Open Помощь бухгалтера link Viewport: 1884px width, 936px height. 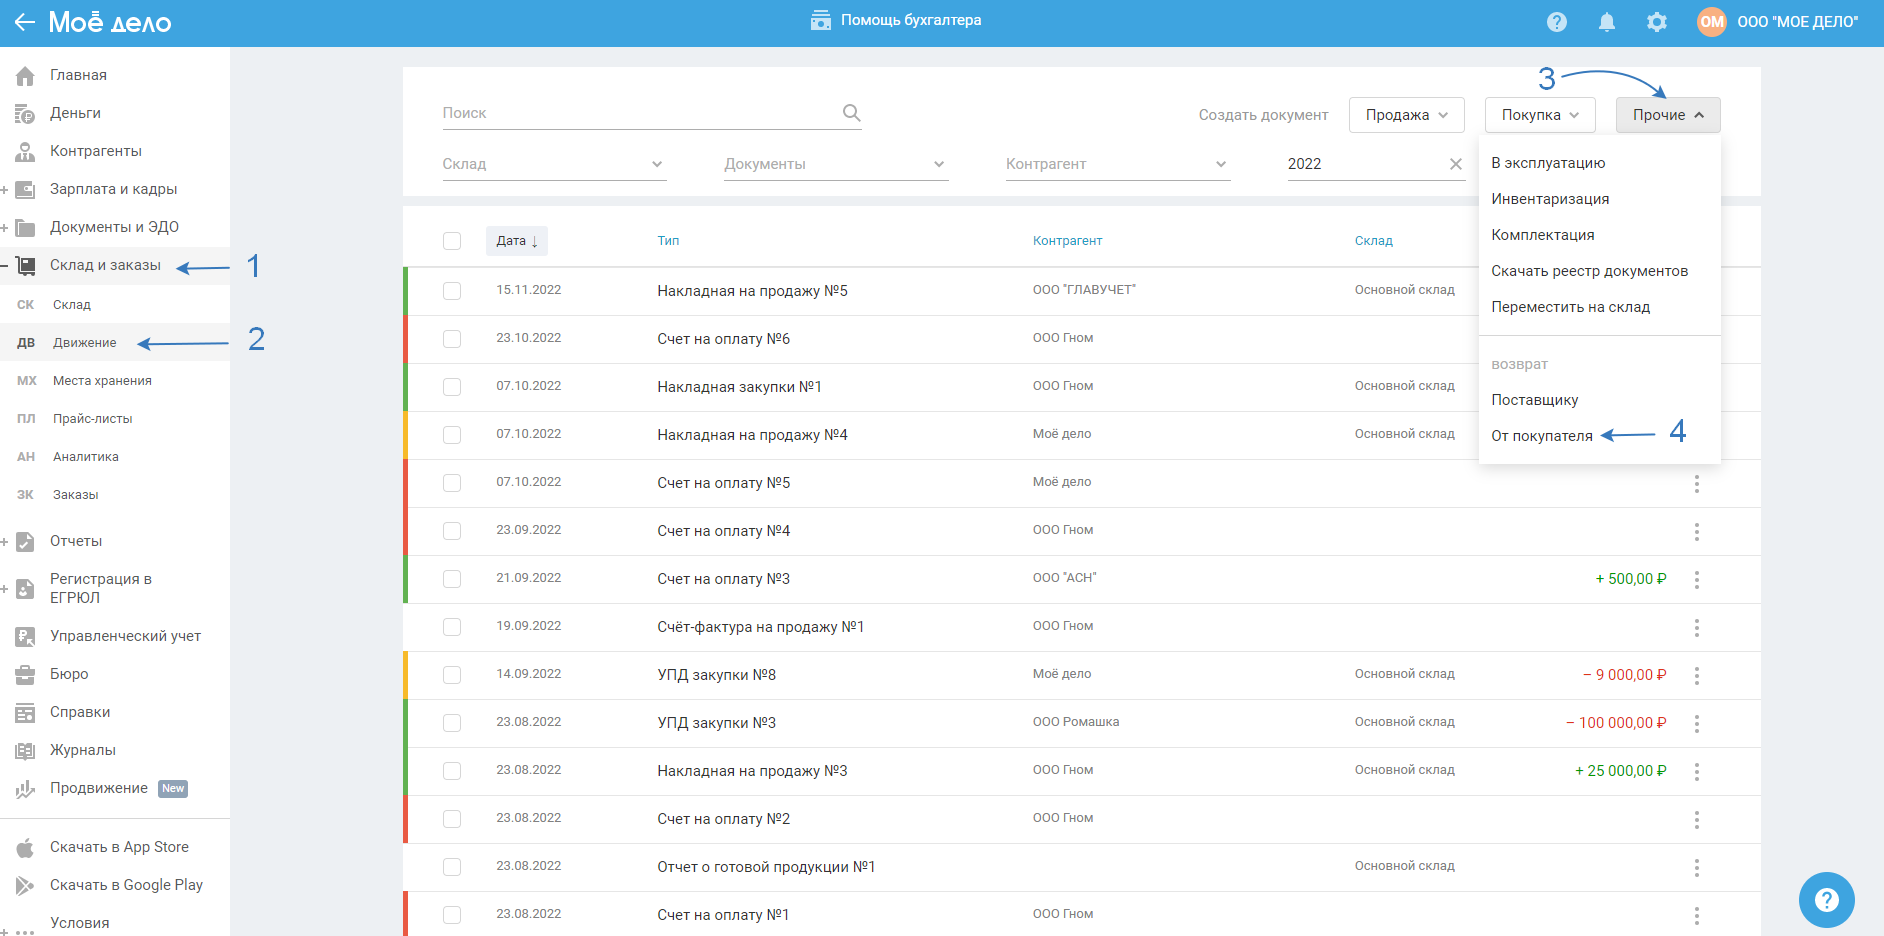pyautogui.click(x=896, y=20)
